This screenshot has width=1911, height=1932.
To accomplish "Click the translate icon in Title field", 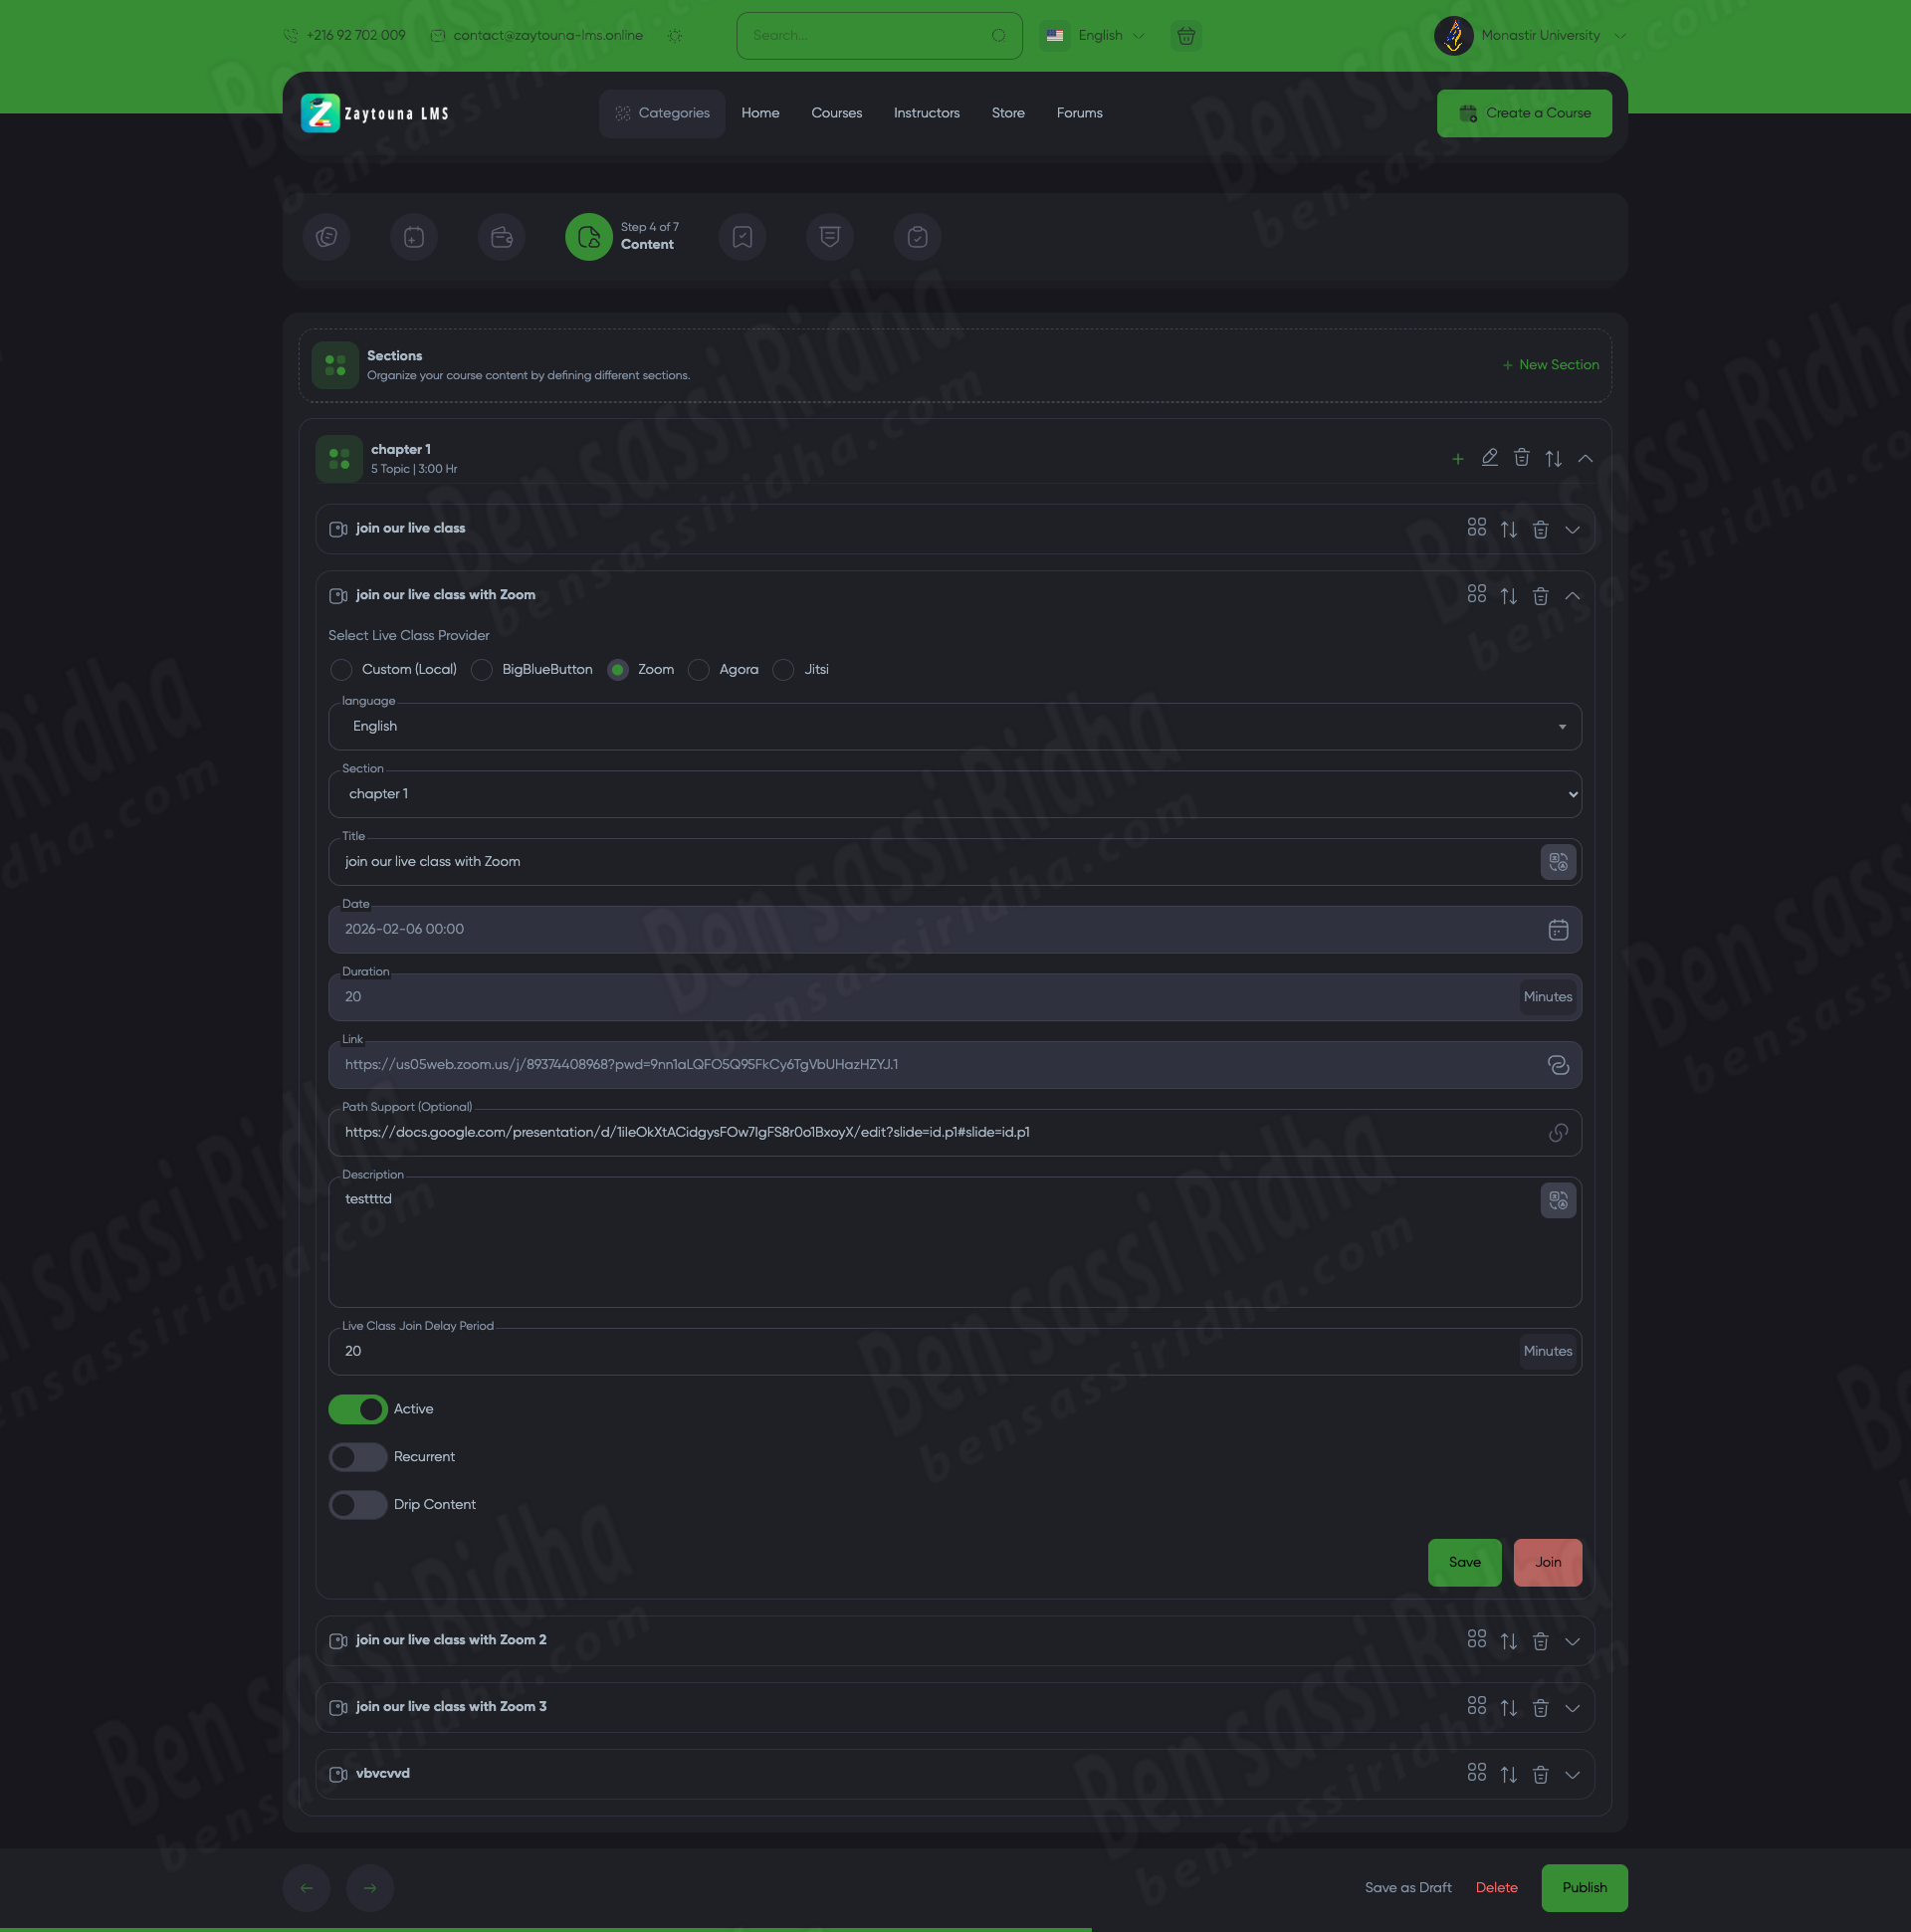I will 1557,862.
